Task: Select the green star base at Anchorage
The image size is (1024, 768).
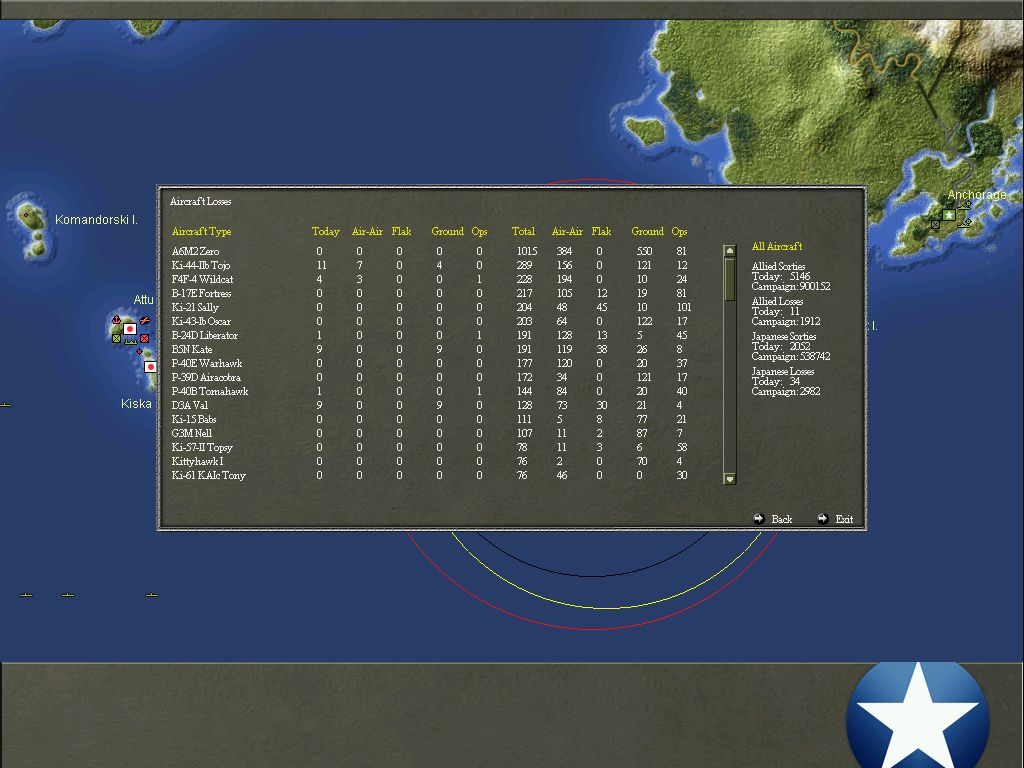Action: pos(949,215)
